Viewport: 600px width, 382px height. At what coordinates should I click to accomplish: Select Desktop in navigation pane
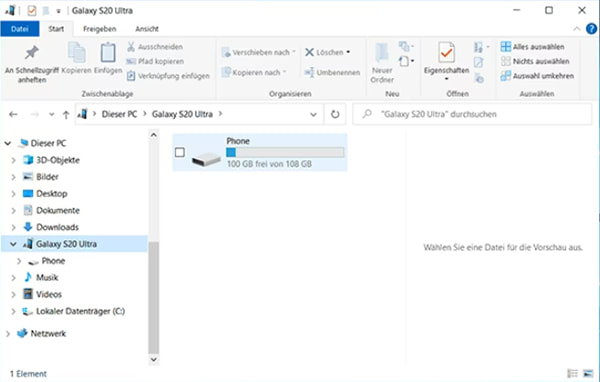(52, 194)
